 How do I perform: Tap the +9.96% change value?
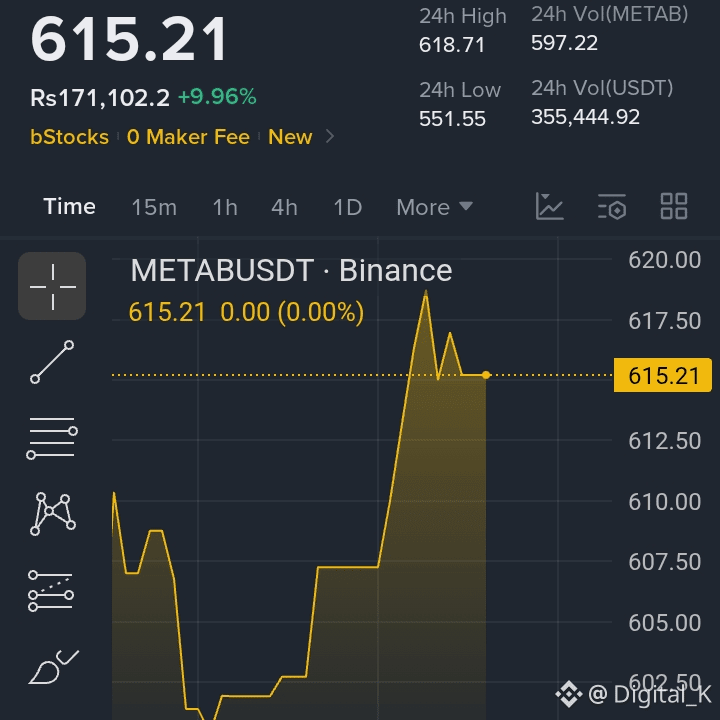tap(217, 97)
